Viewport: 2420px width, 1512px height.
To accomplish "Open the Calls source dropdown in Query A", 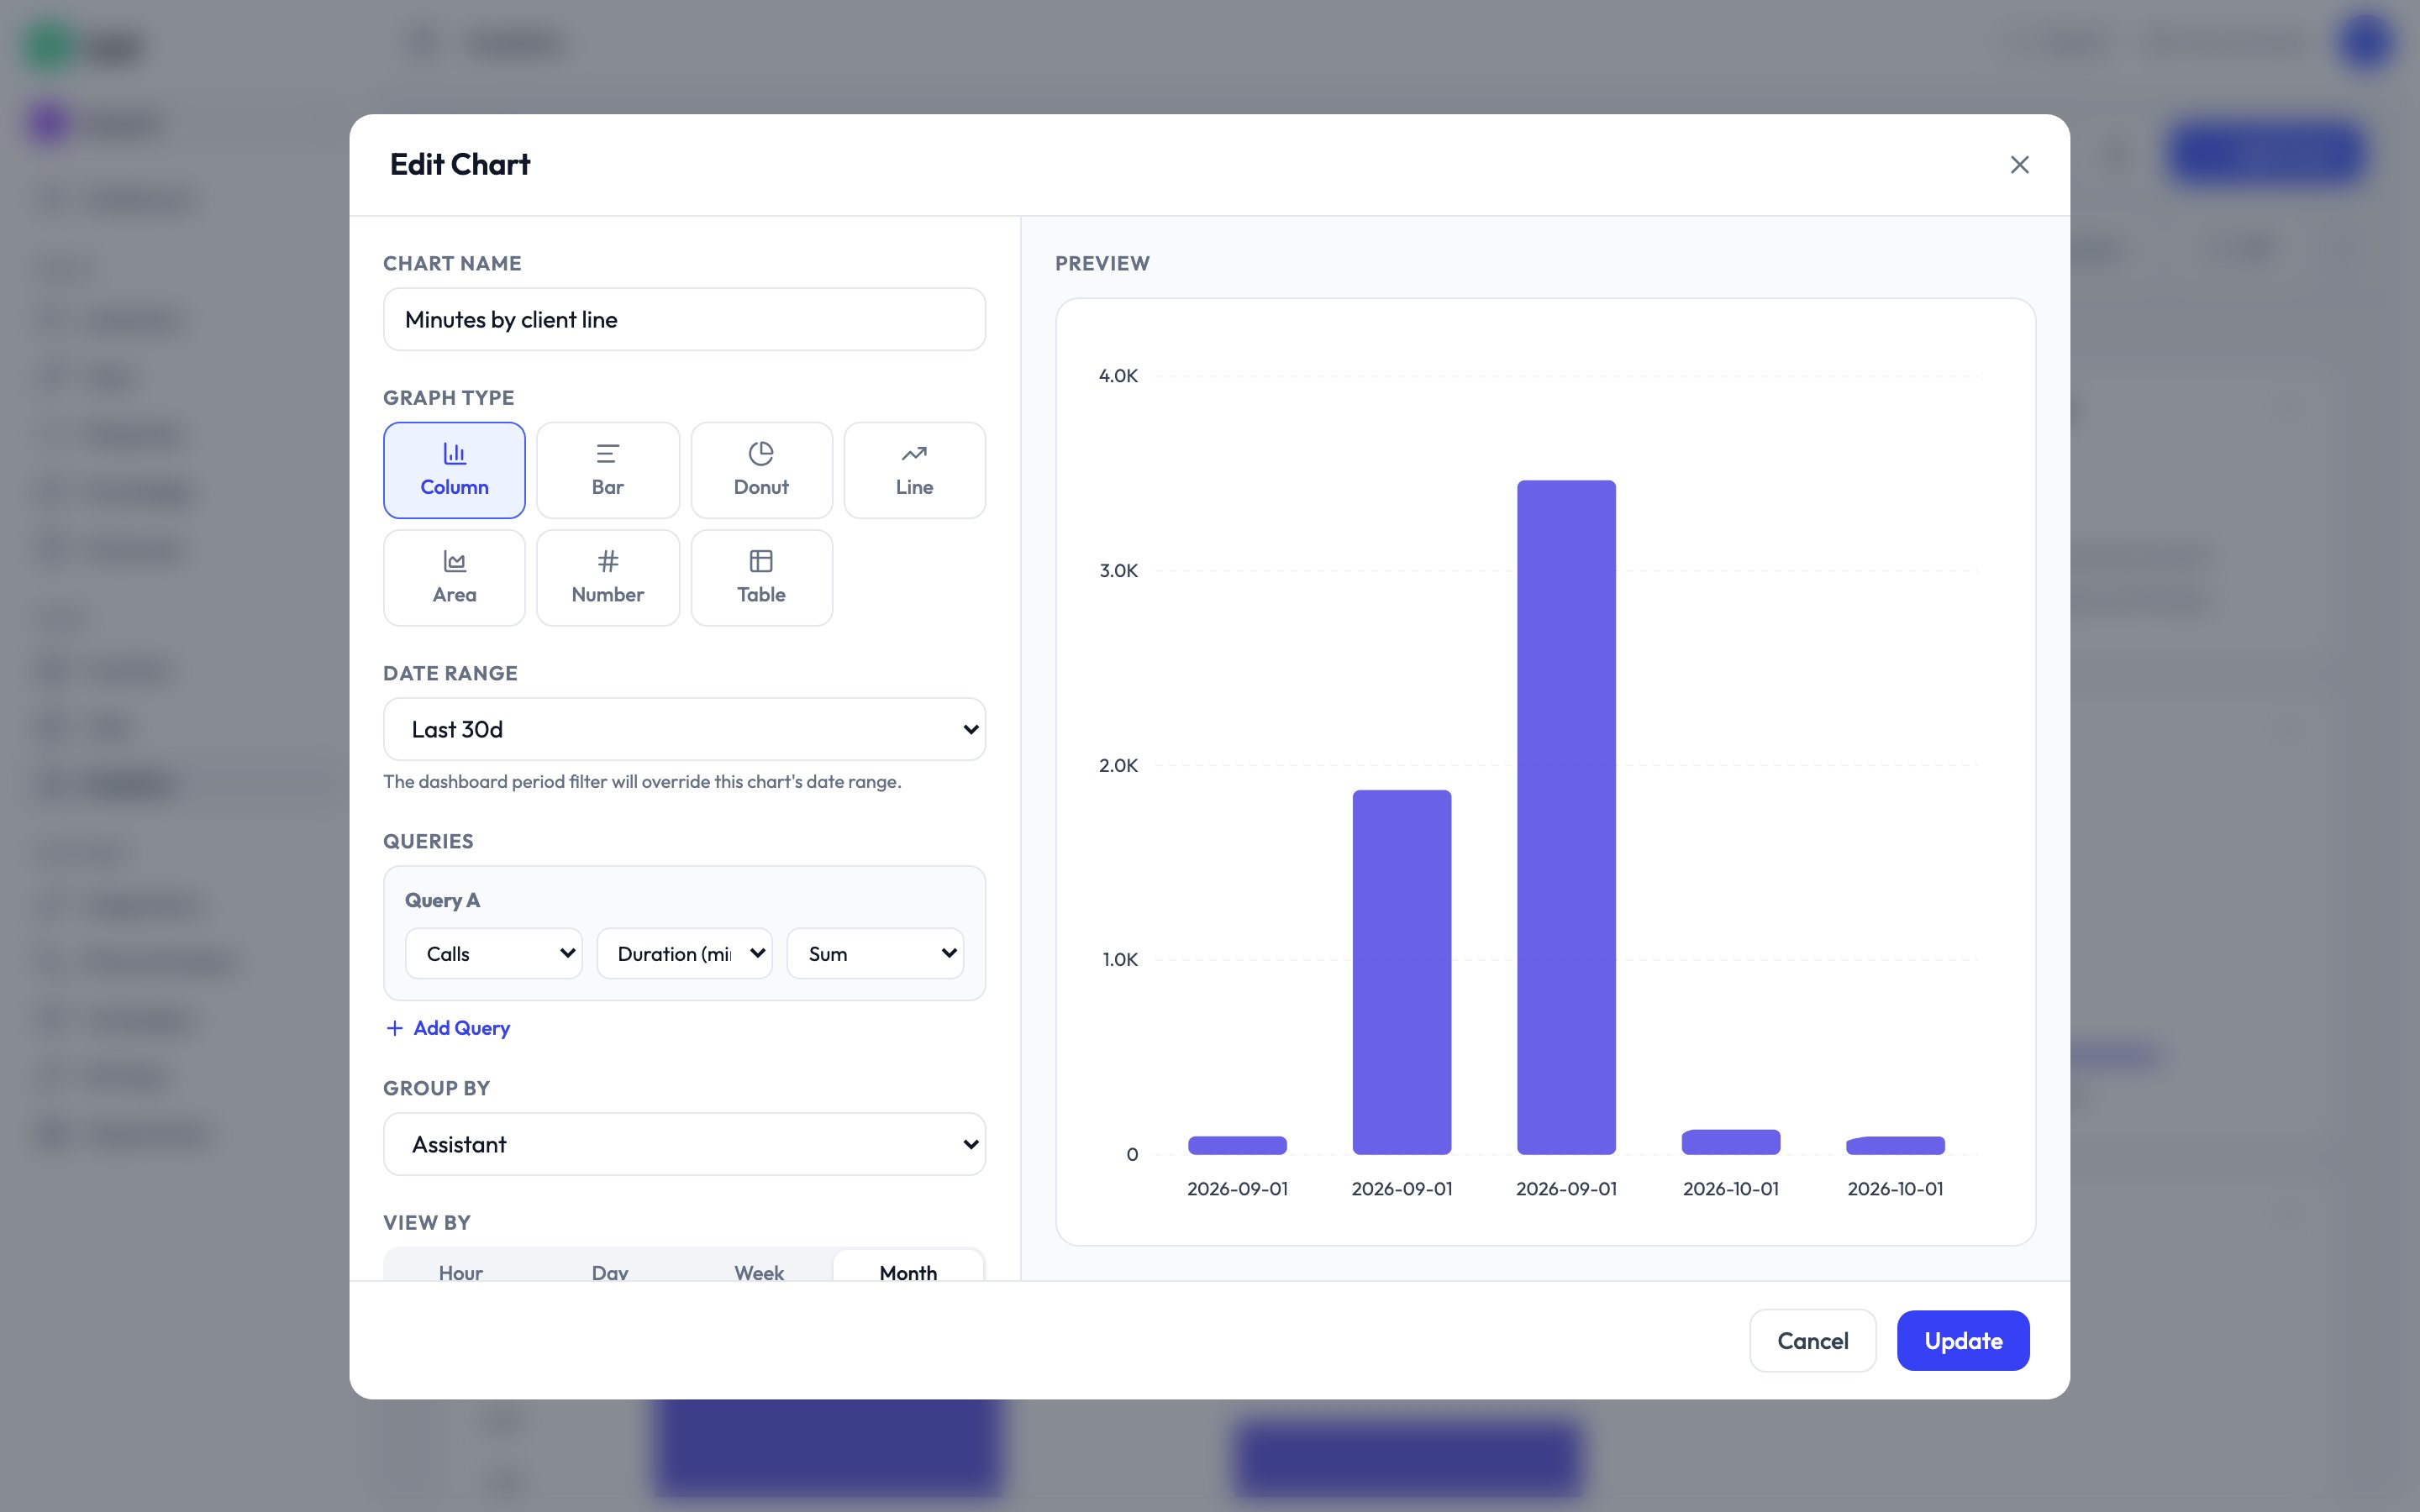I will tap(494, 954).
